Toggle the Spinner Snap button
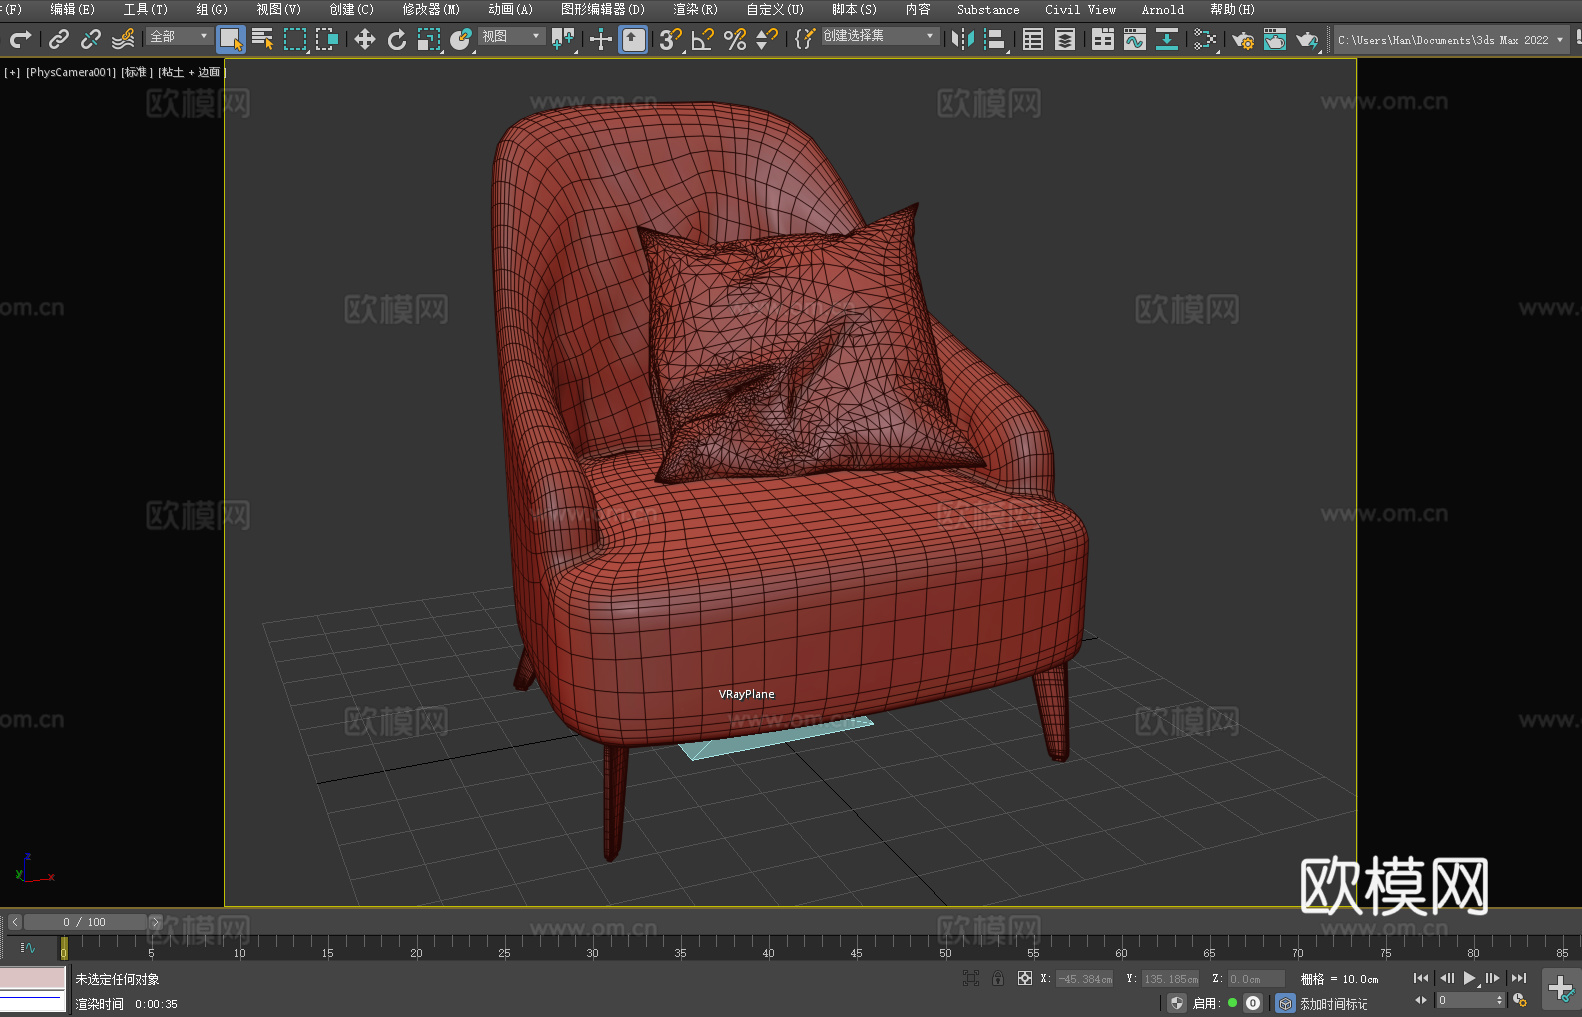1582x1017 pixels. (767, 39)
